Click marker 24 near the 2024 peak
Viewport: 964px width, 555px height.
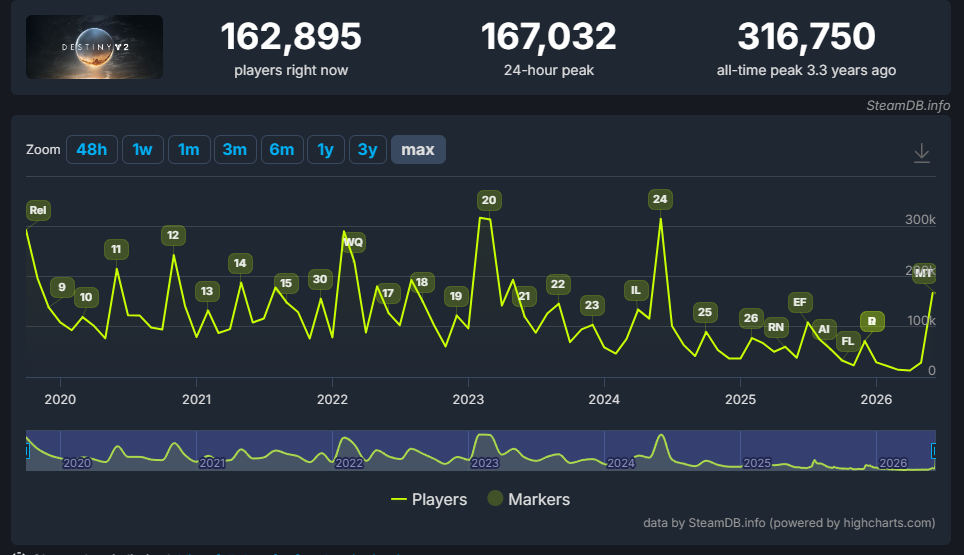coord(660,199)
